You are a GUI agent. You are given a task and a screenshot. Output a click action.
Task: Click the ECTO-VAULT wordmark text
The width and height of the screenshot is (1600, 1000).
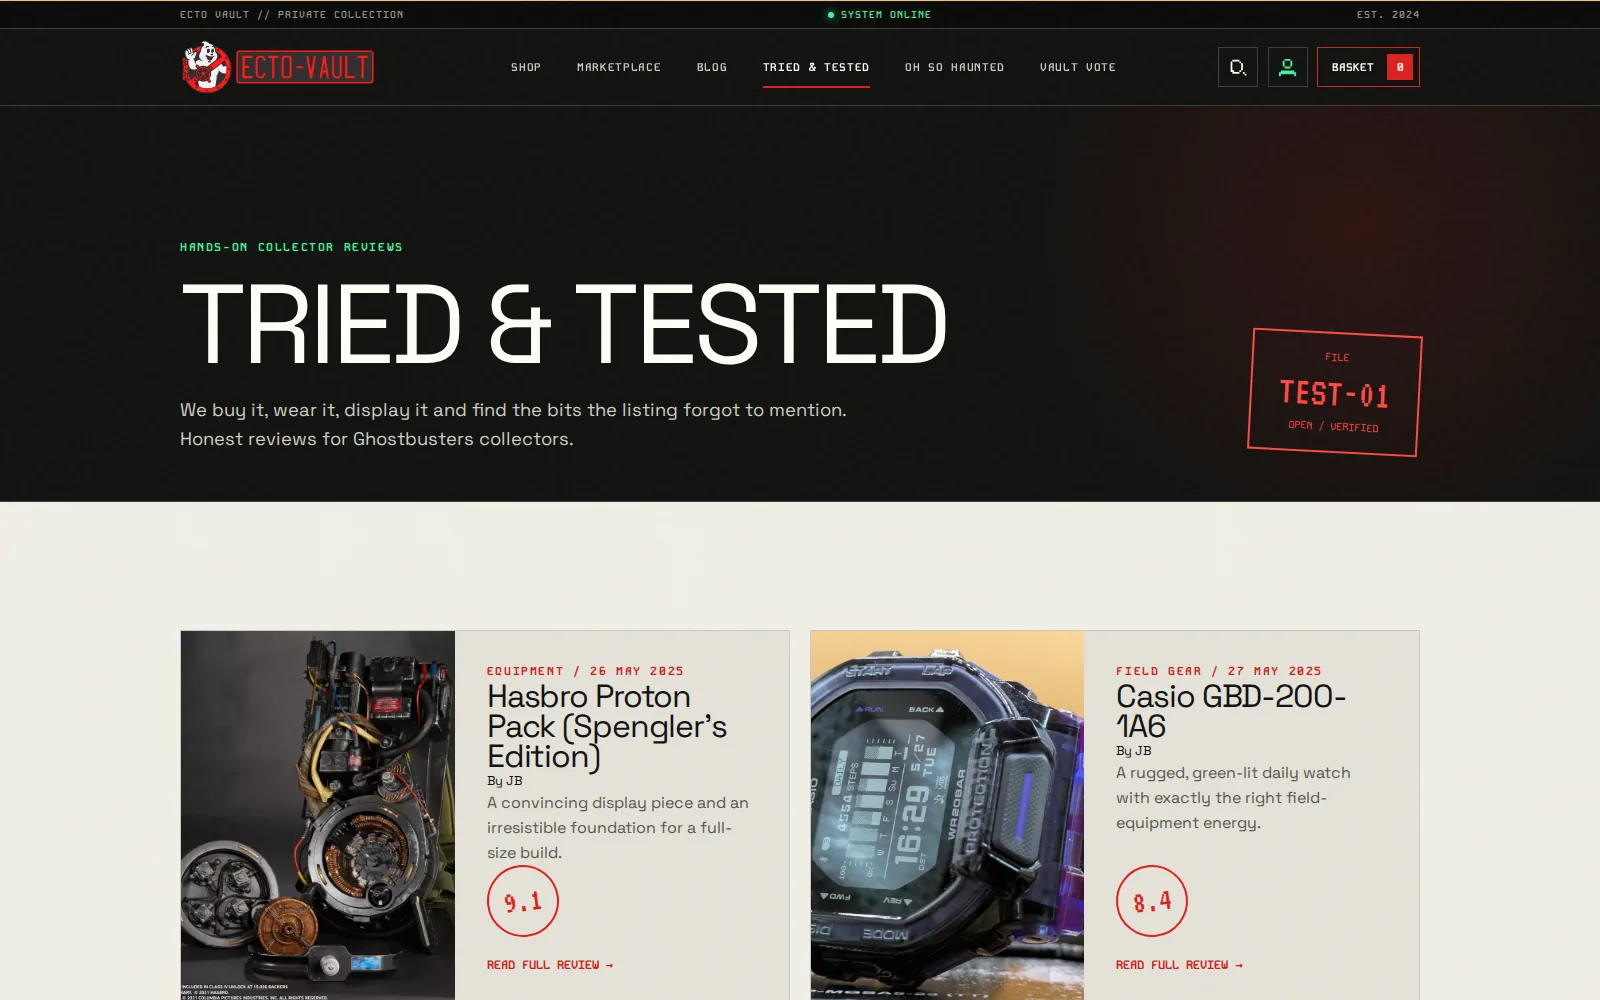coord(305,67)
